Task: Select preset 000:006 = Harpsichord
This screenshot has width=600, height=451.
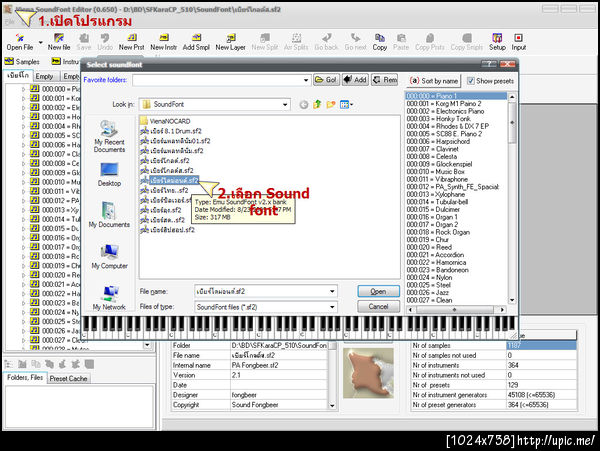Action: [x=438, y=142]
